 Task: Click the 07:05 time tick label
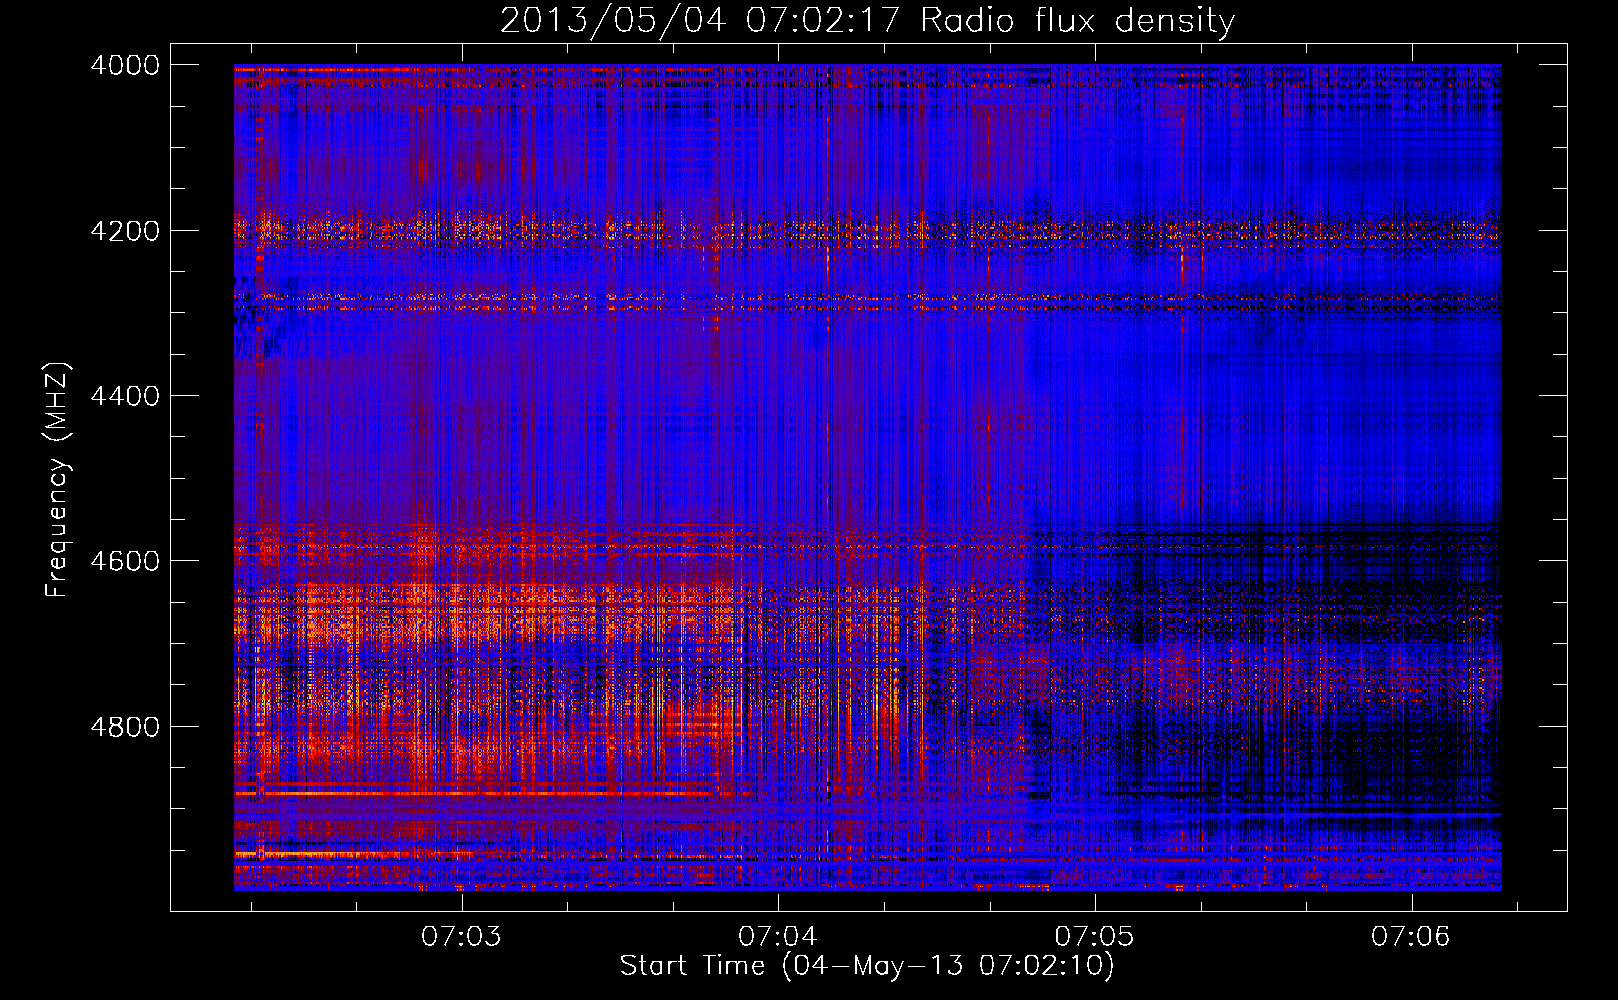1095,937
